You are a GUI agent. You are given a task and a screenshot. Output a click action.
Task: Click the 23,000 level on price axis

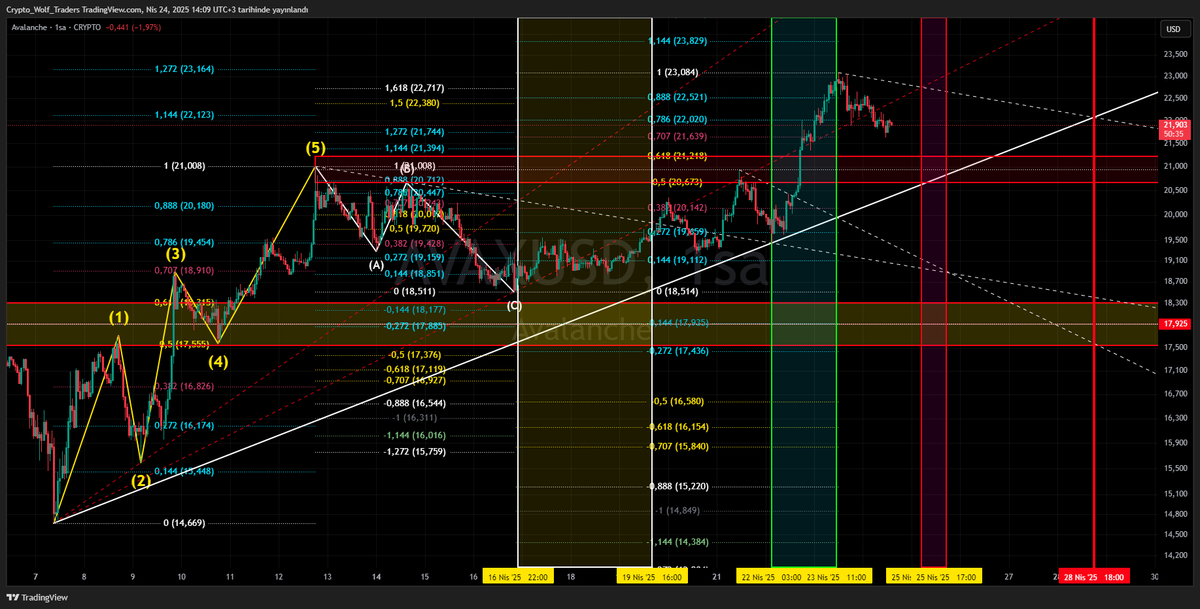pos(1175,76)
